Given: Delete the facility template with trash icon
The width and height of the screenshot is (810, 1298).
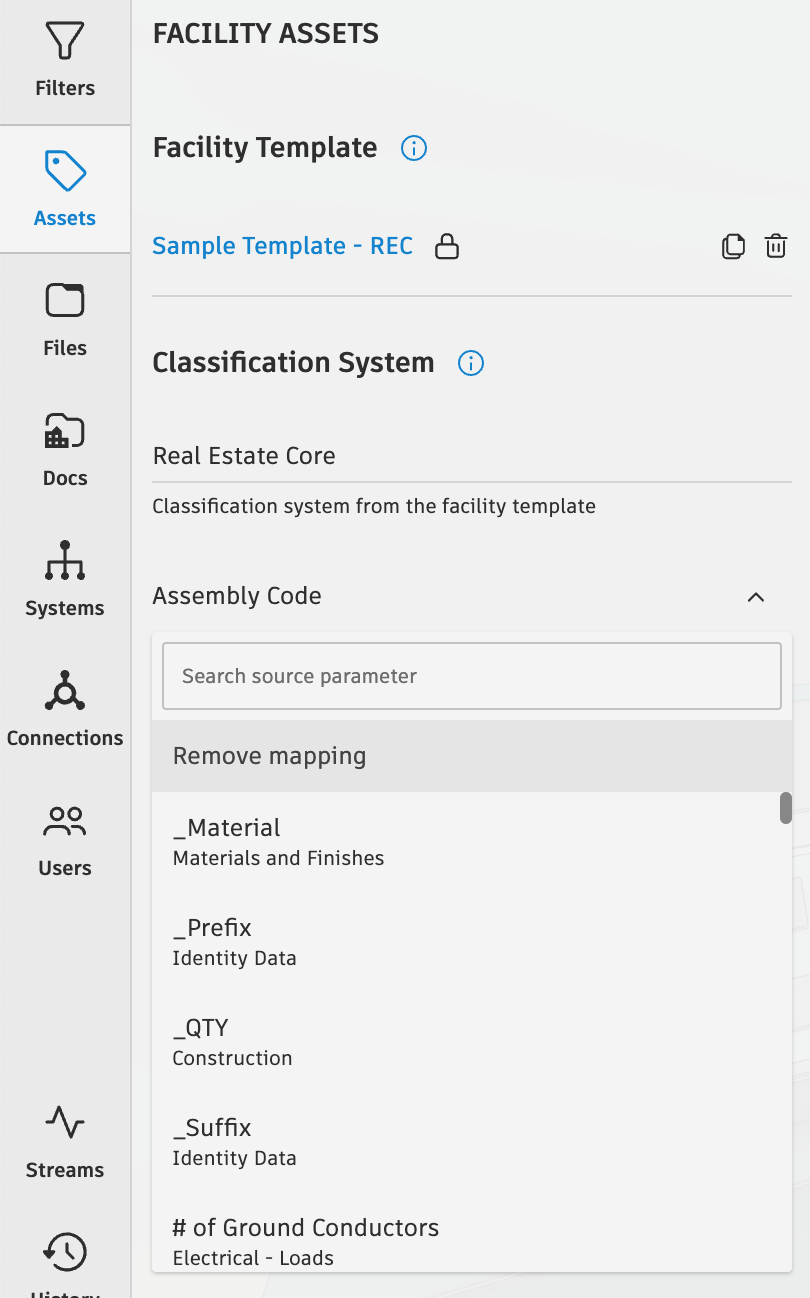Looking at the screenshot, I should pyautogui.click(x=776, y=246).
